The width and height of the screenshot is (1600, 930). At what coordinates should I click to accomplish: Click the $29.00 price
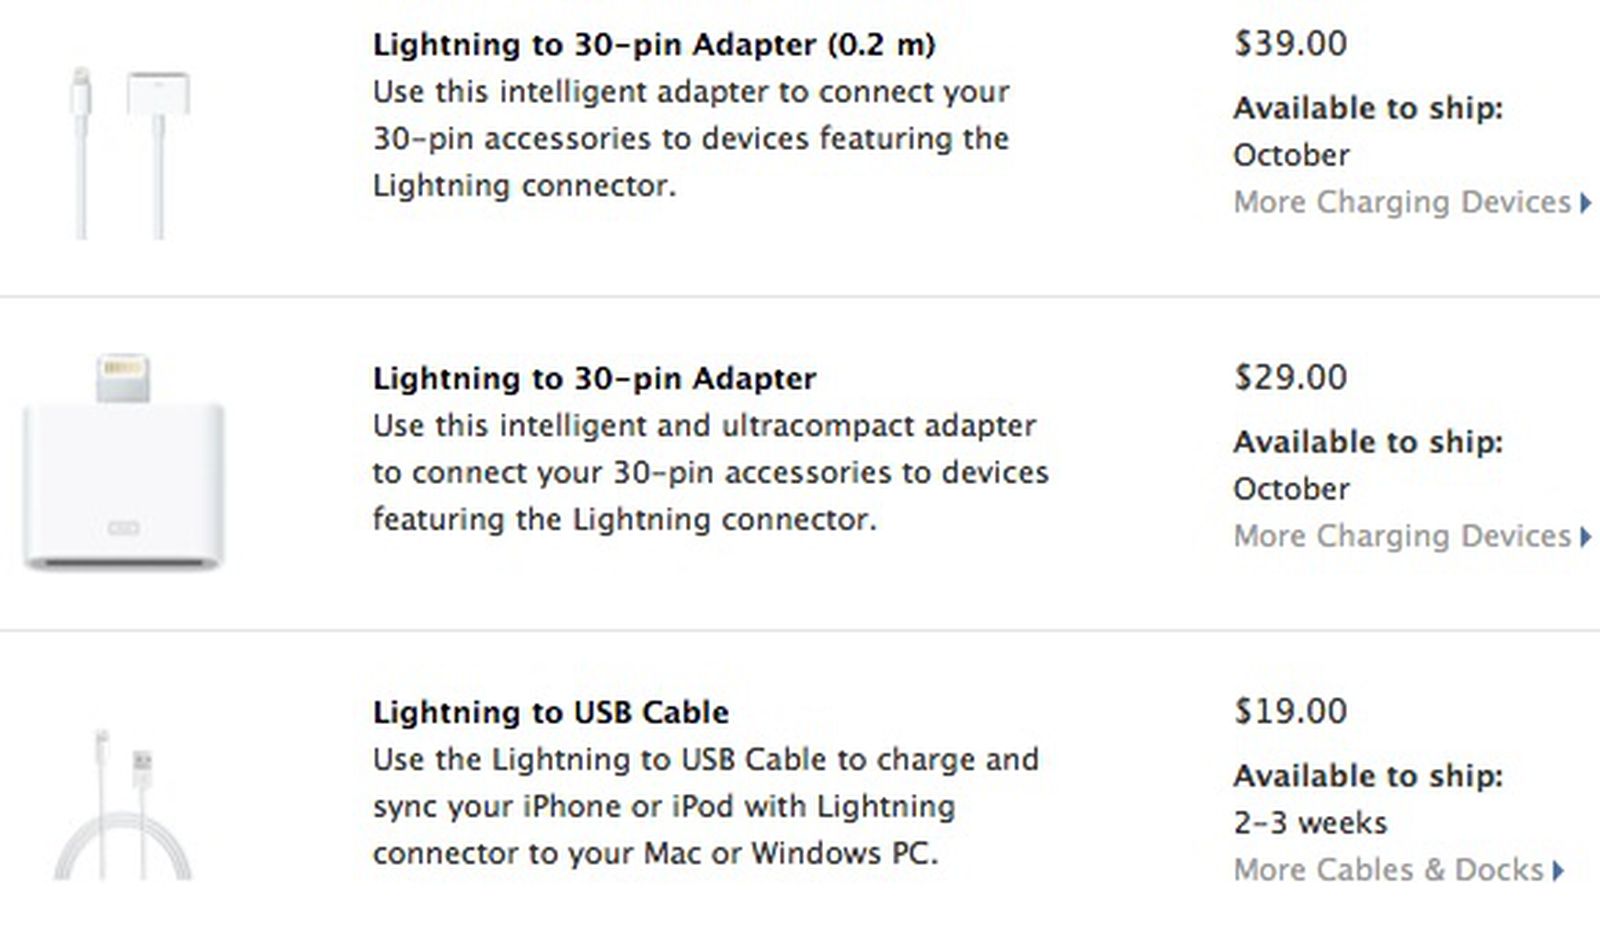click(1290, 378)
